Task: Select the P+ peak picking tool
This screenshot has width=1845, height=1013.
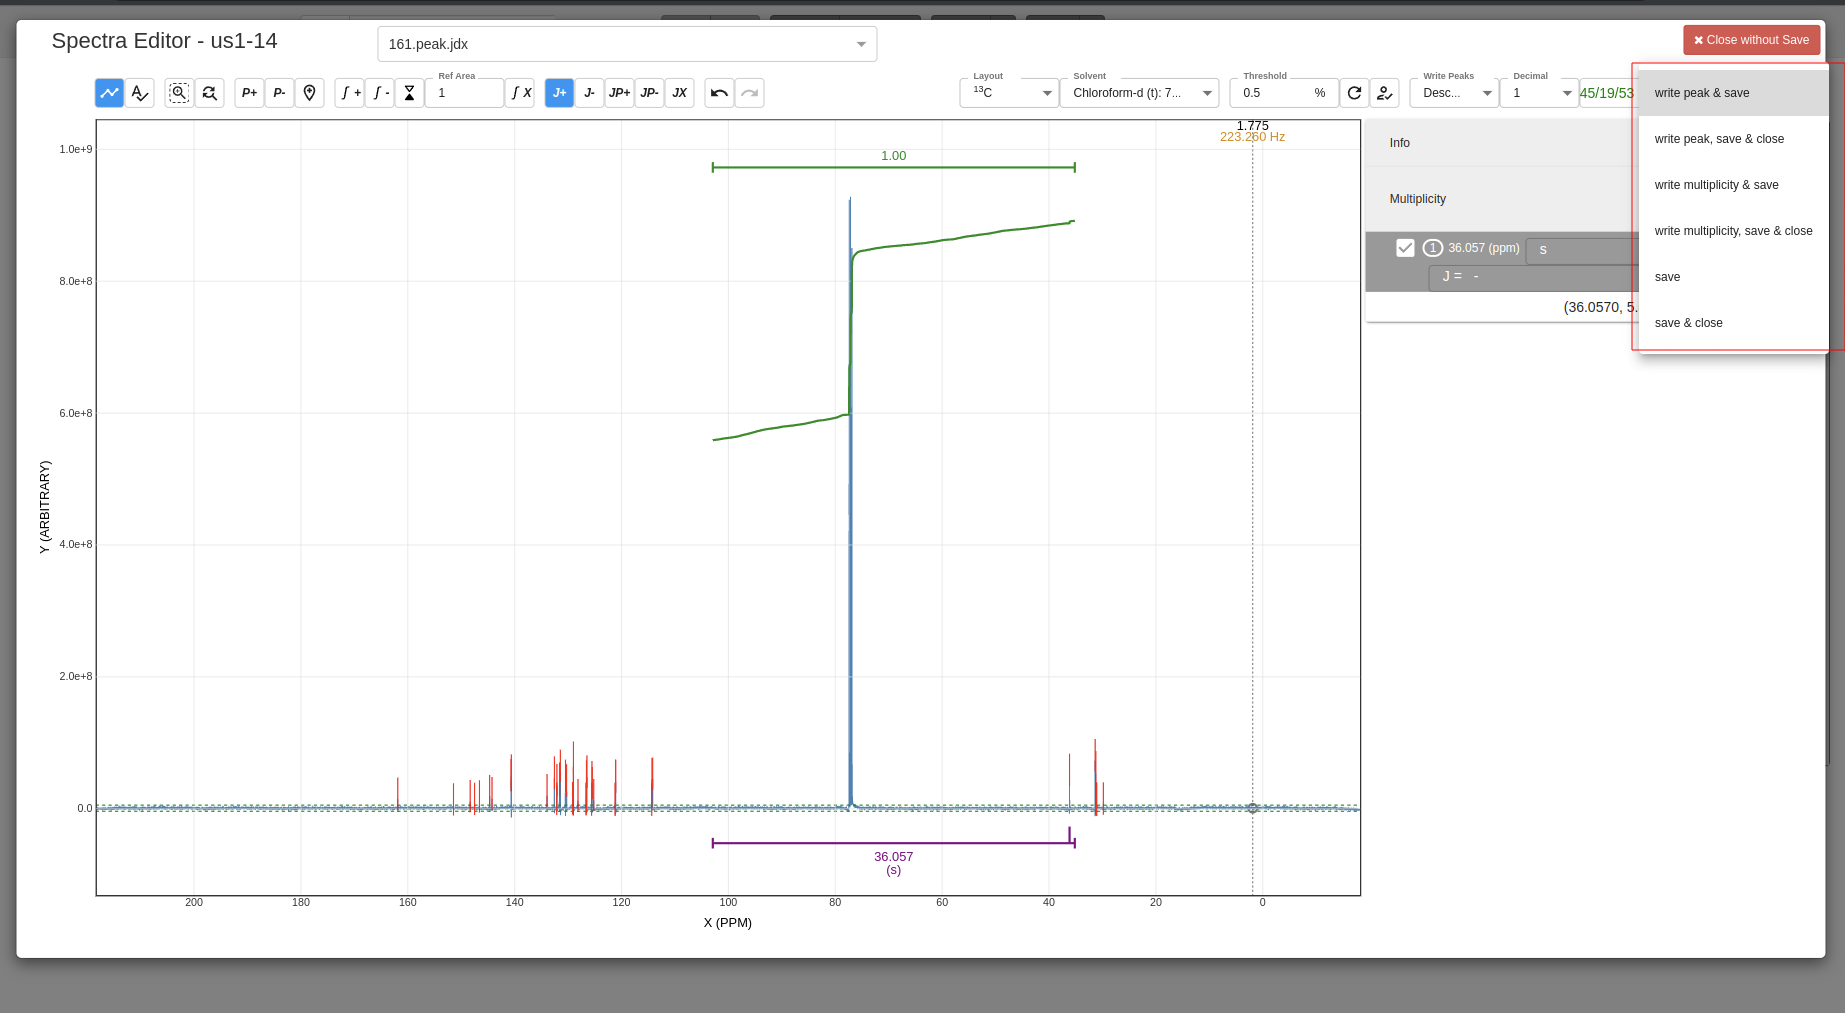Action: 249,92
